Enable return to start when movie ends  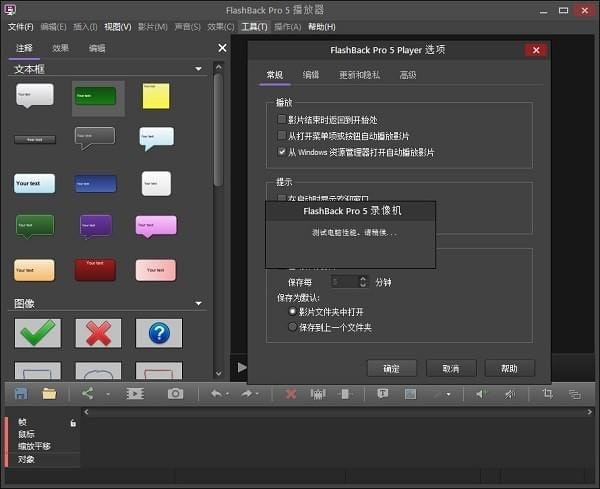(x=283, y=119)
